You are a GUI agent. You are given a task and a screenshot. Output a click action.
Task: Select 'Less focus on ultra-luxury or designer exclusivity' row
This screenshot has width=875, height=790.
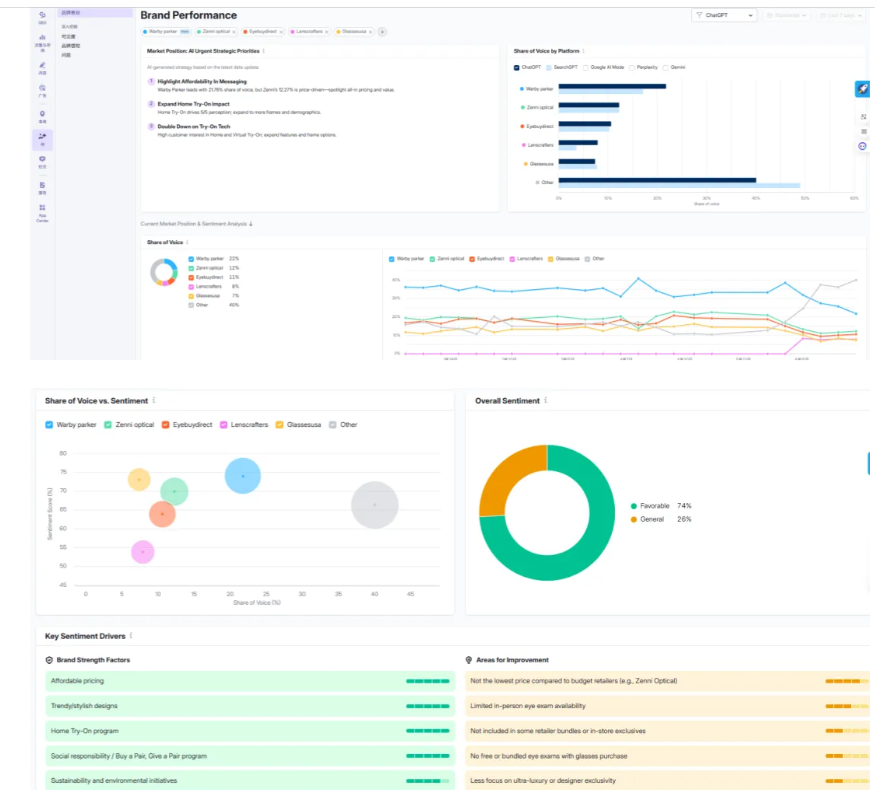(x=667, y=780)
